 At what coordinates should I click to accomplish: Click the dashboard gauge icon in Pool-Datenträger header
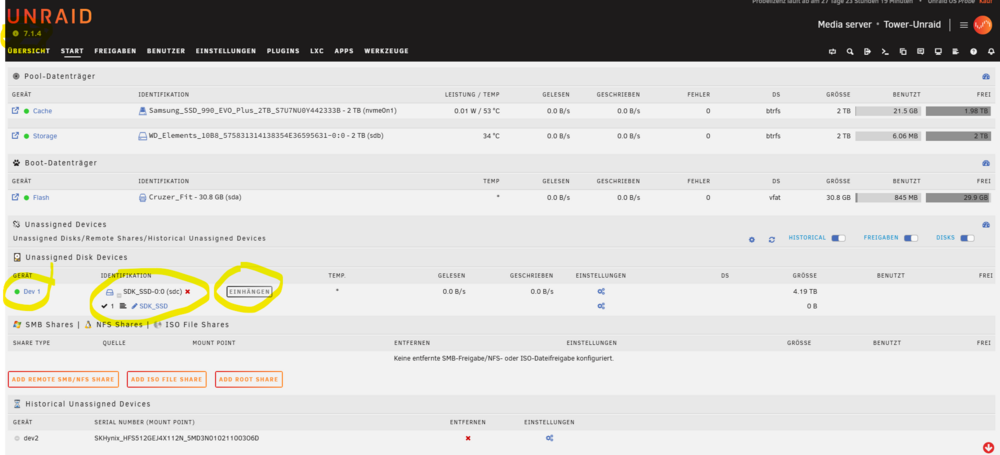986,76
